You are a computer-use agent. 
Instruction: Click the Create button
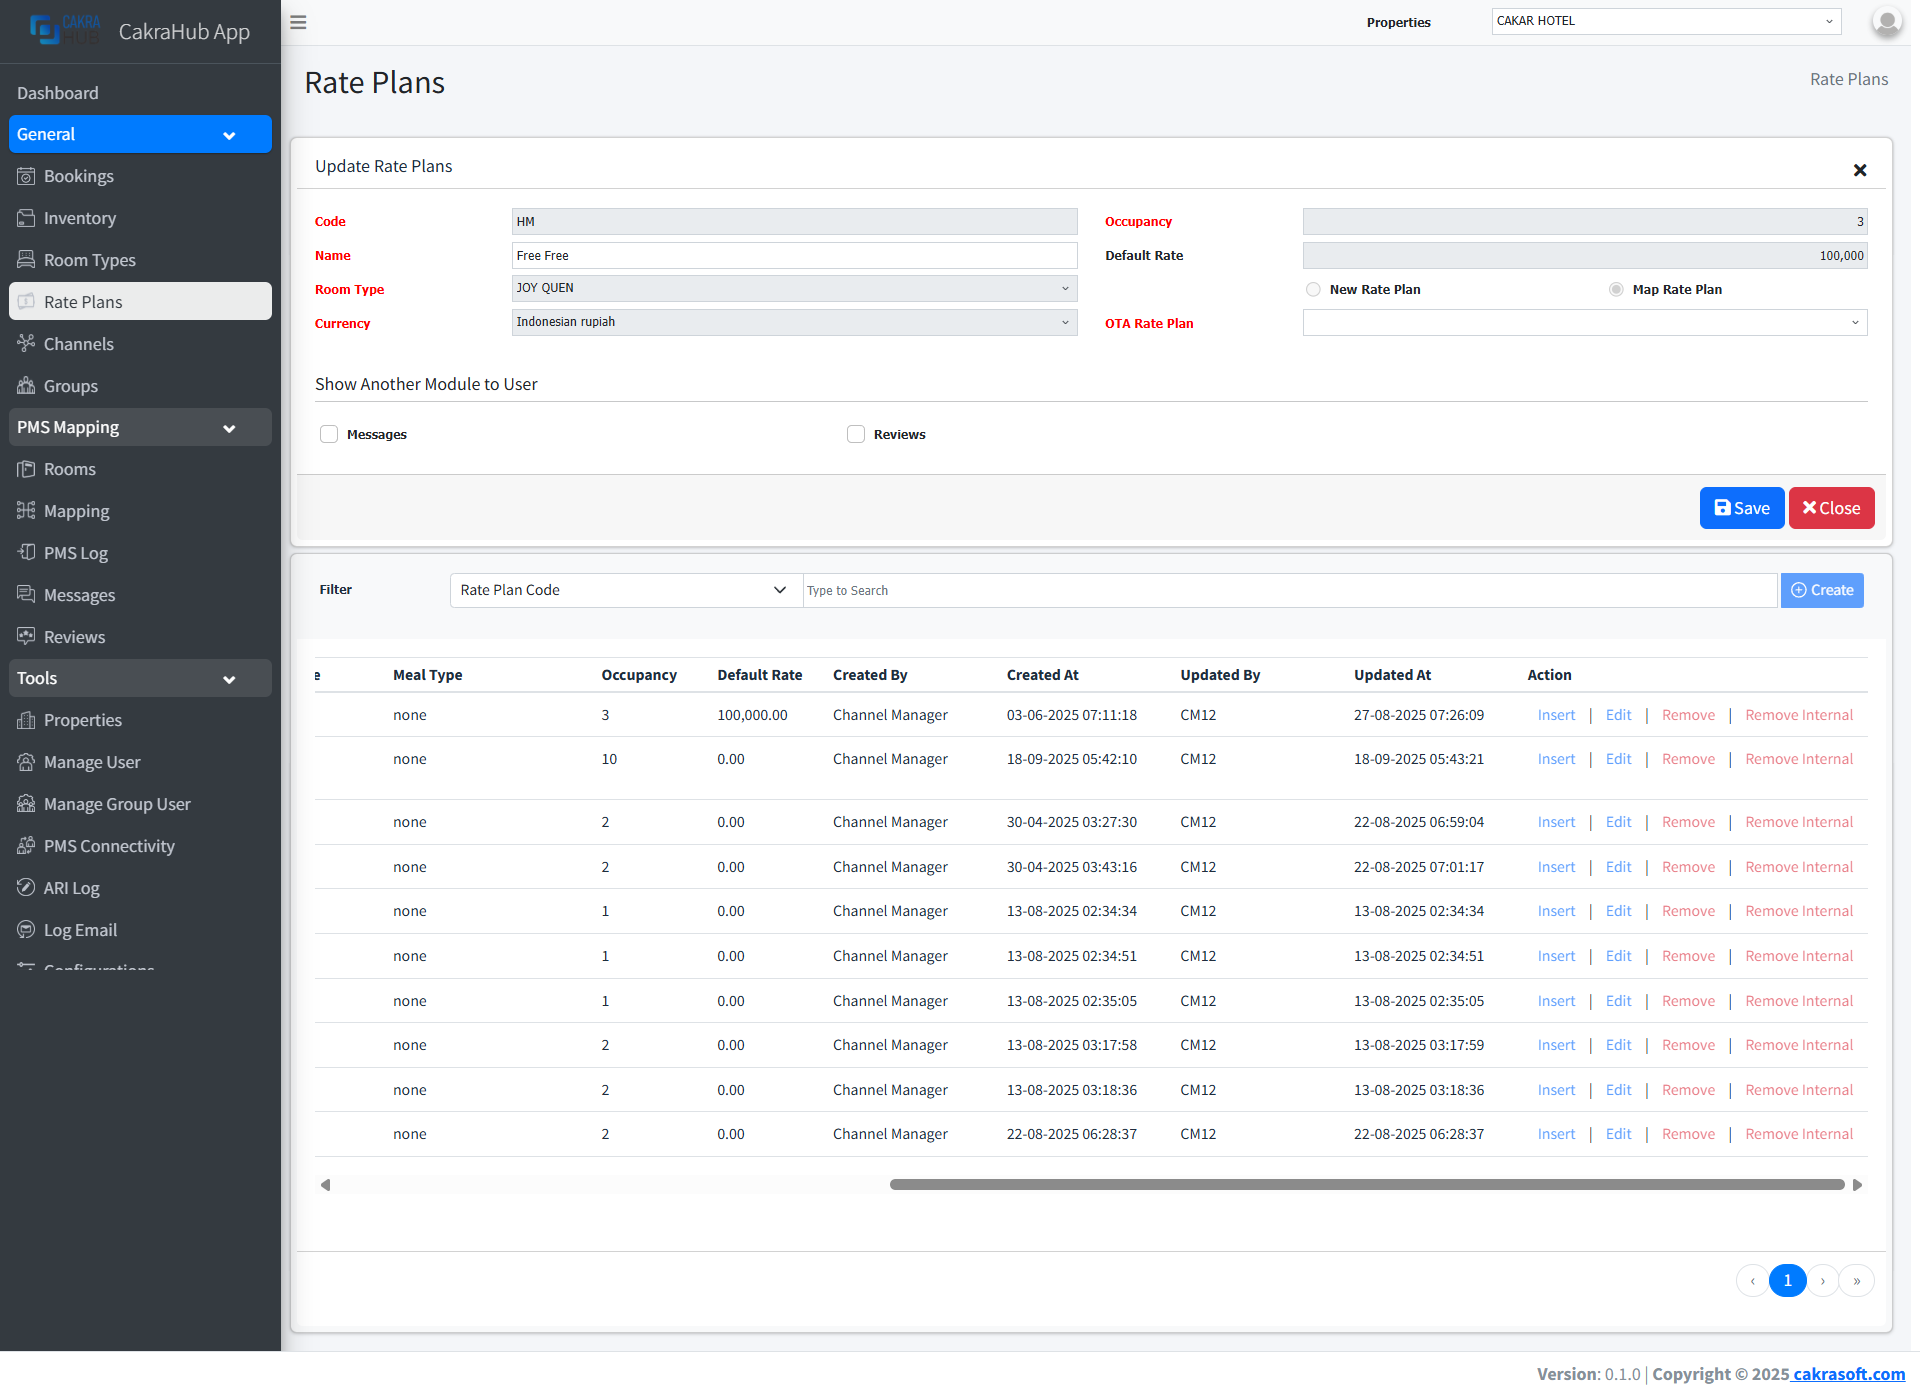[1822, 590]
